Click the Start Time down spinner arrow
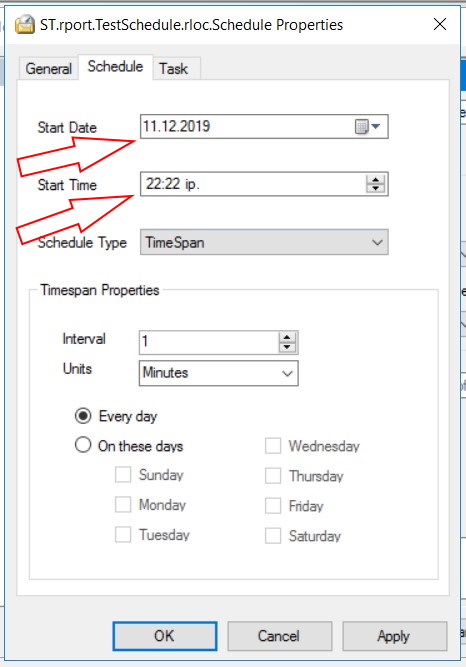Screen dimensions: 466x667 (375, 188)
